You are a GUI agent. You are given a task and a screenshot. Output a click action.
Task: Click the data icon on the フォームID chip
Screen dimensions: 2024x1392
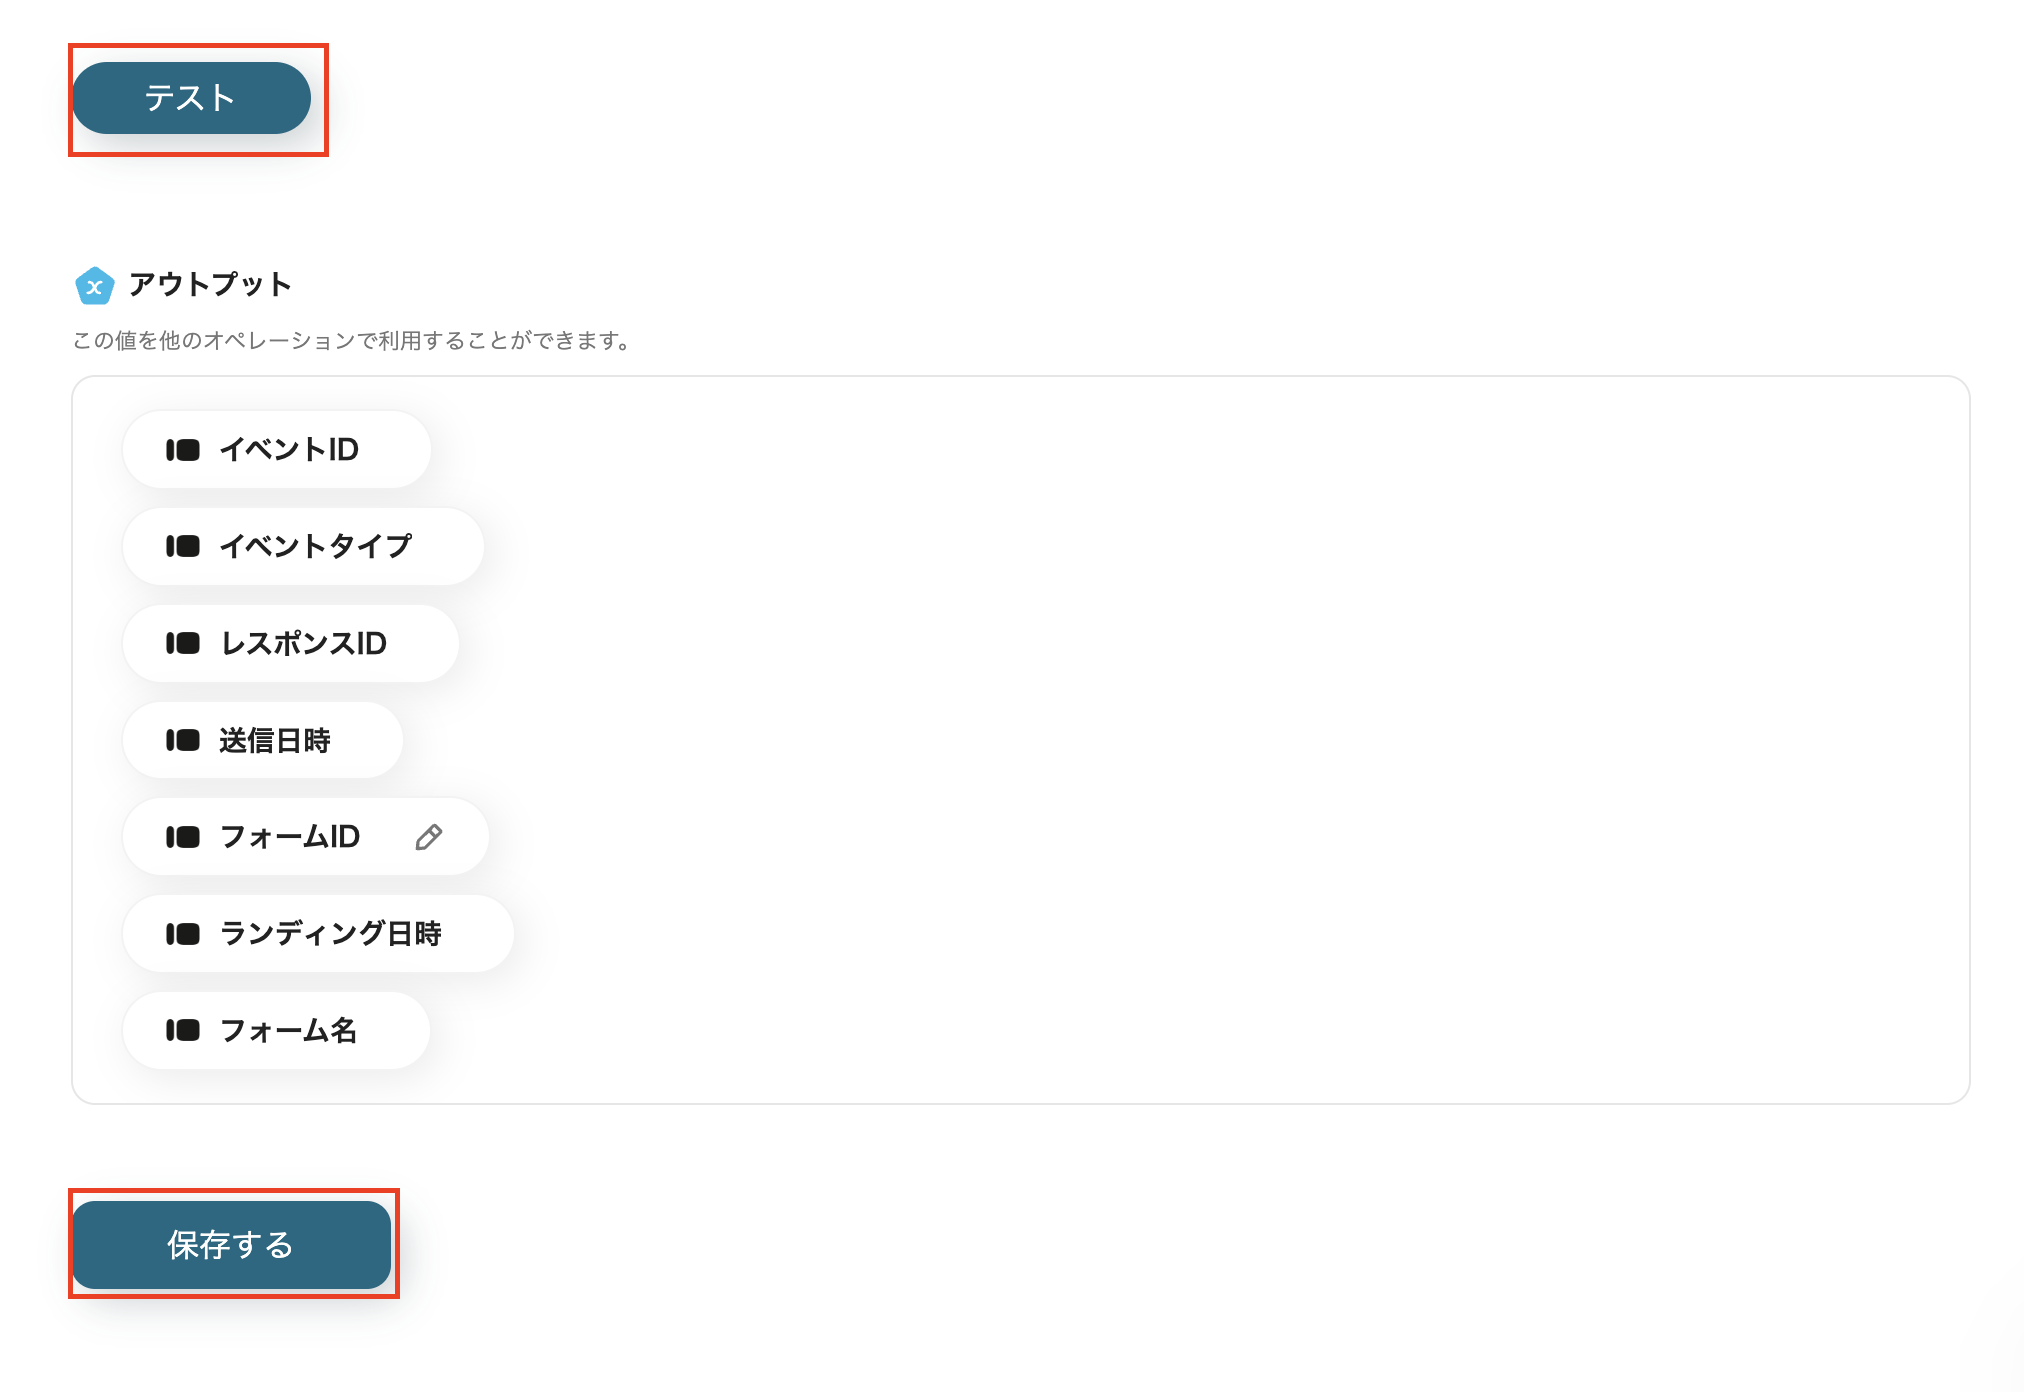[x=185, y=837]
